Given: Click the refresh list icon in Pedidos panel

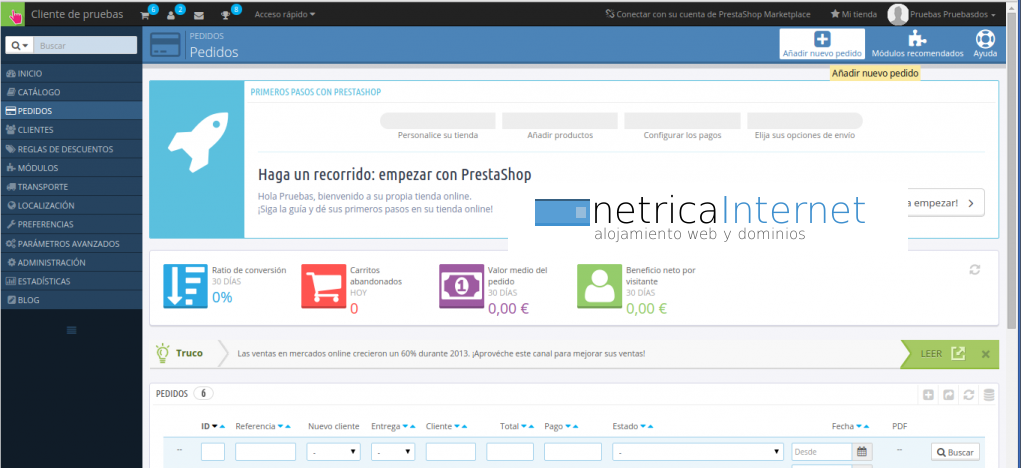Looking at the screenshot, I should pos(969,394).
